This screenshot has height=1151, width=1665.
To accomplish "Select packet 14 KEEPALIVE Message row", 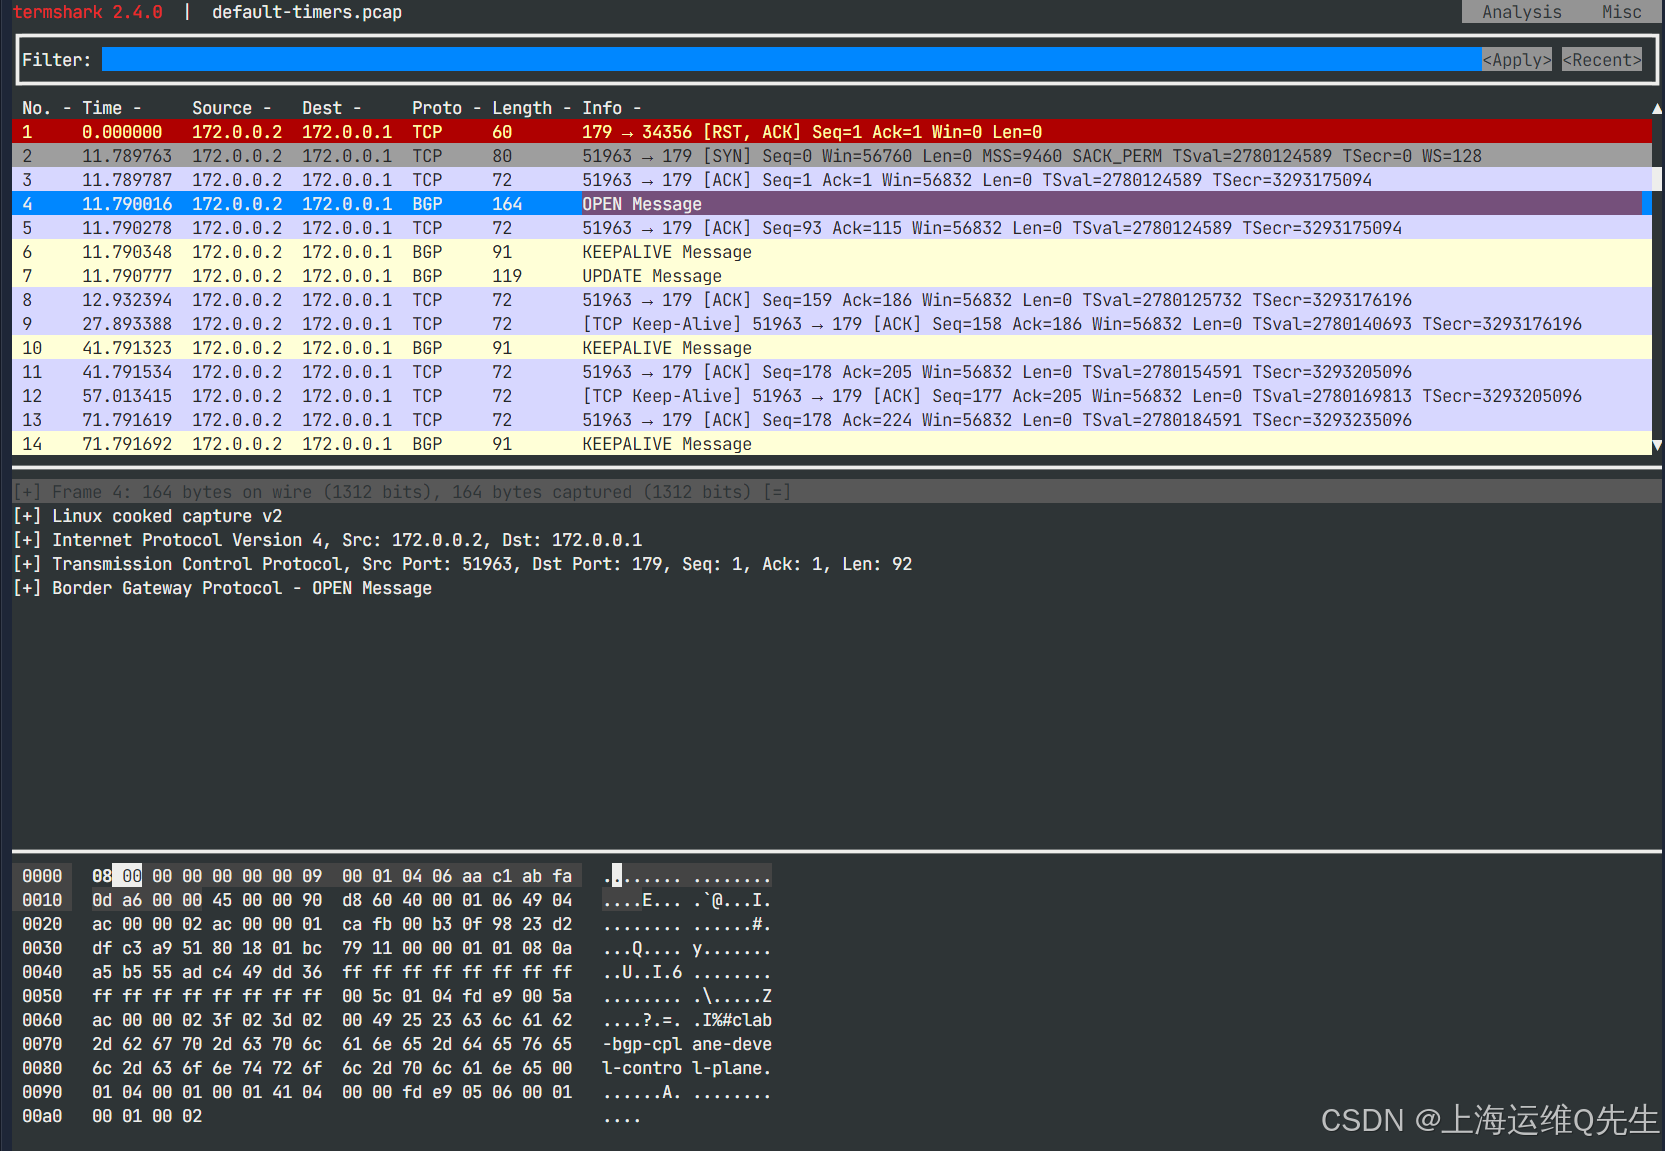I will coord(832,444).
